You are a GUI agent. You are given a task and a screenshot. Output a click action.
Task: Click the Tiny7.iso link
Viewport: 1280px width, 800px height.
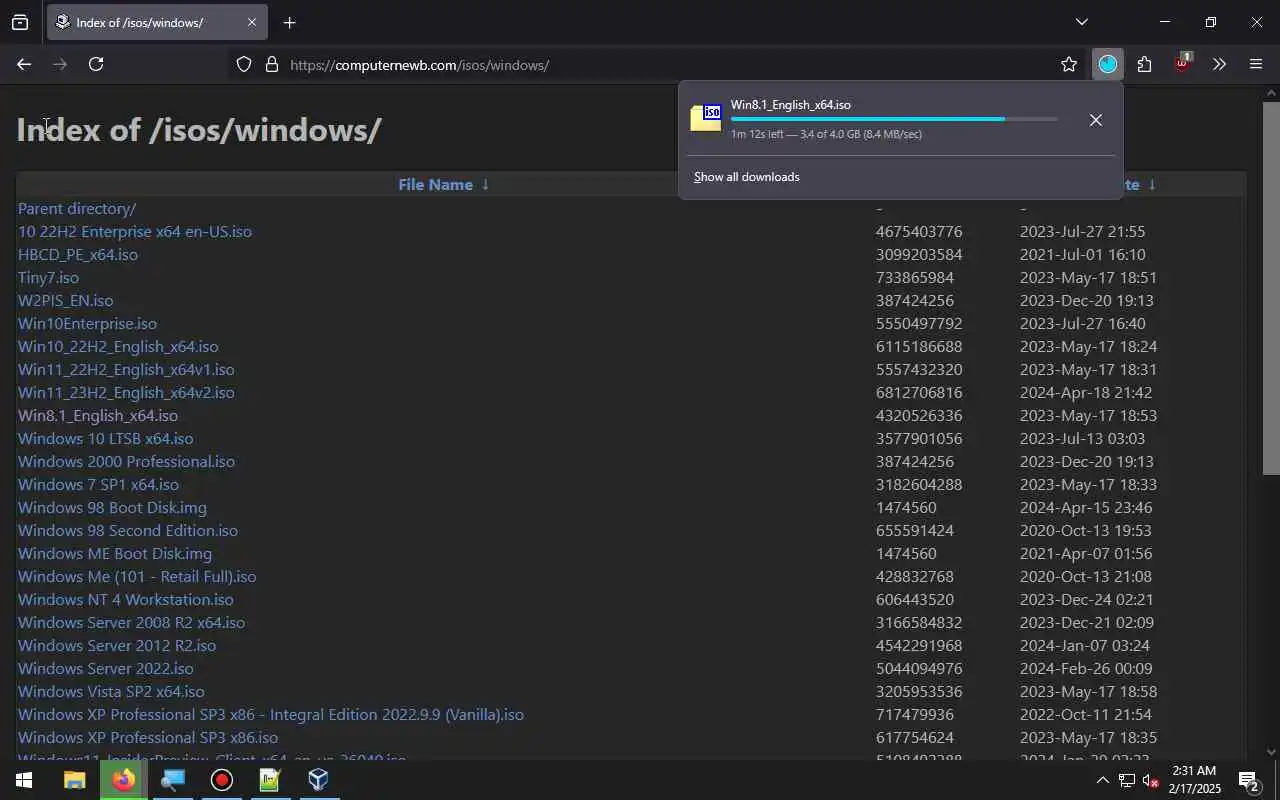click(x=48, y=277)
